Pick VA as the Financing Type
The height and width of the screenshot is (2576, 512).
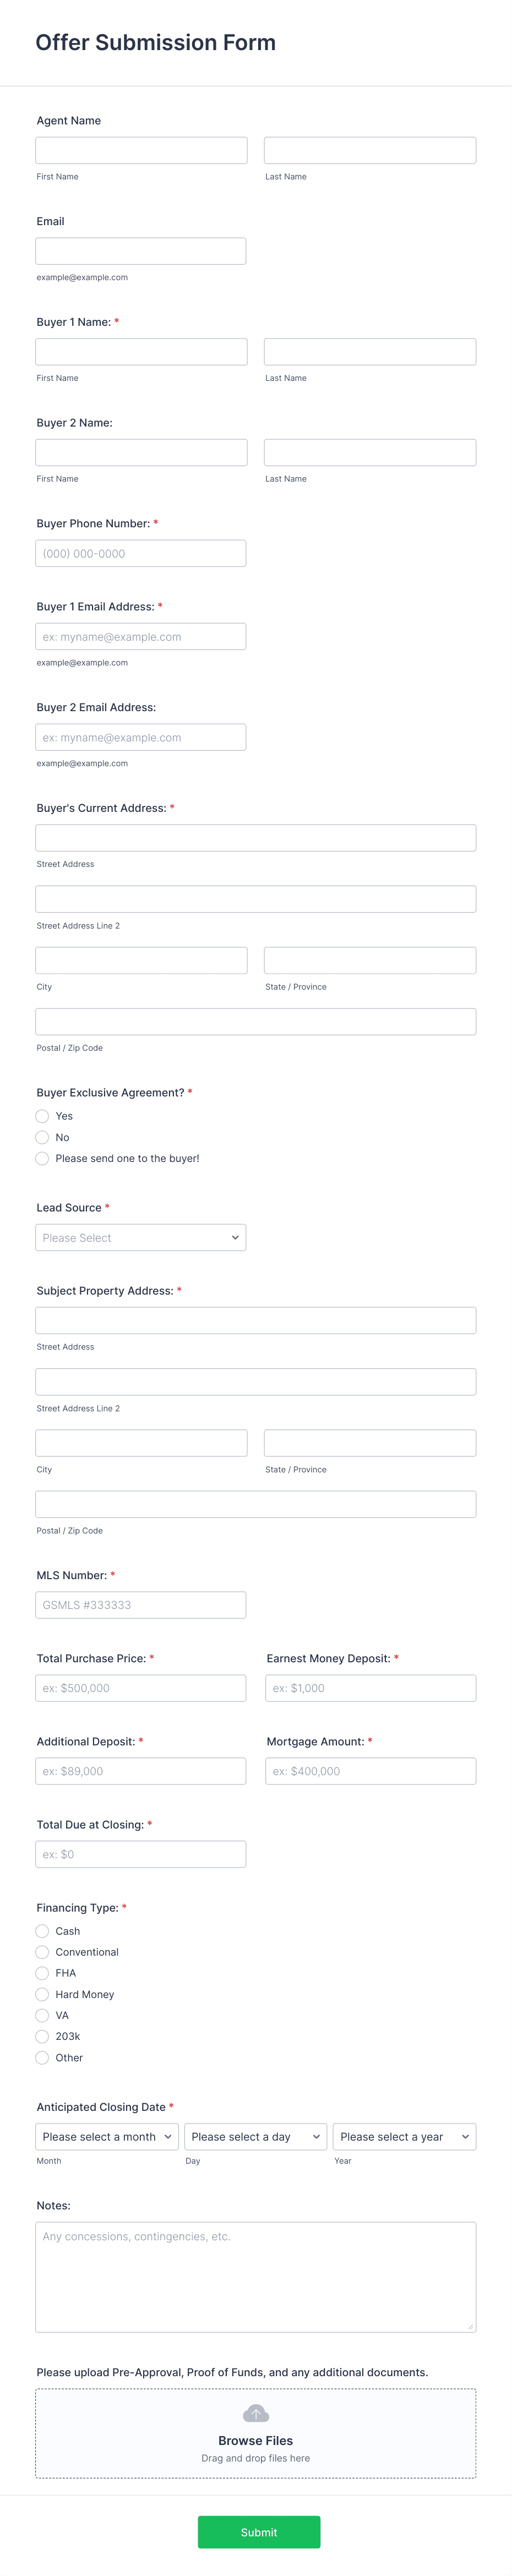click(43, 2015)
